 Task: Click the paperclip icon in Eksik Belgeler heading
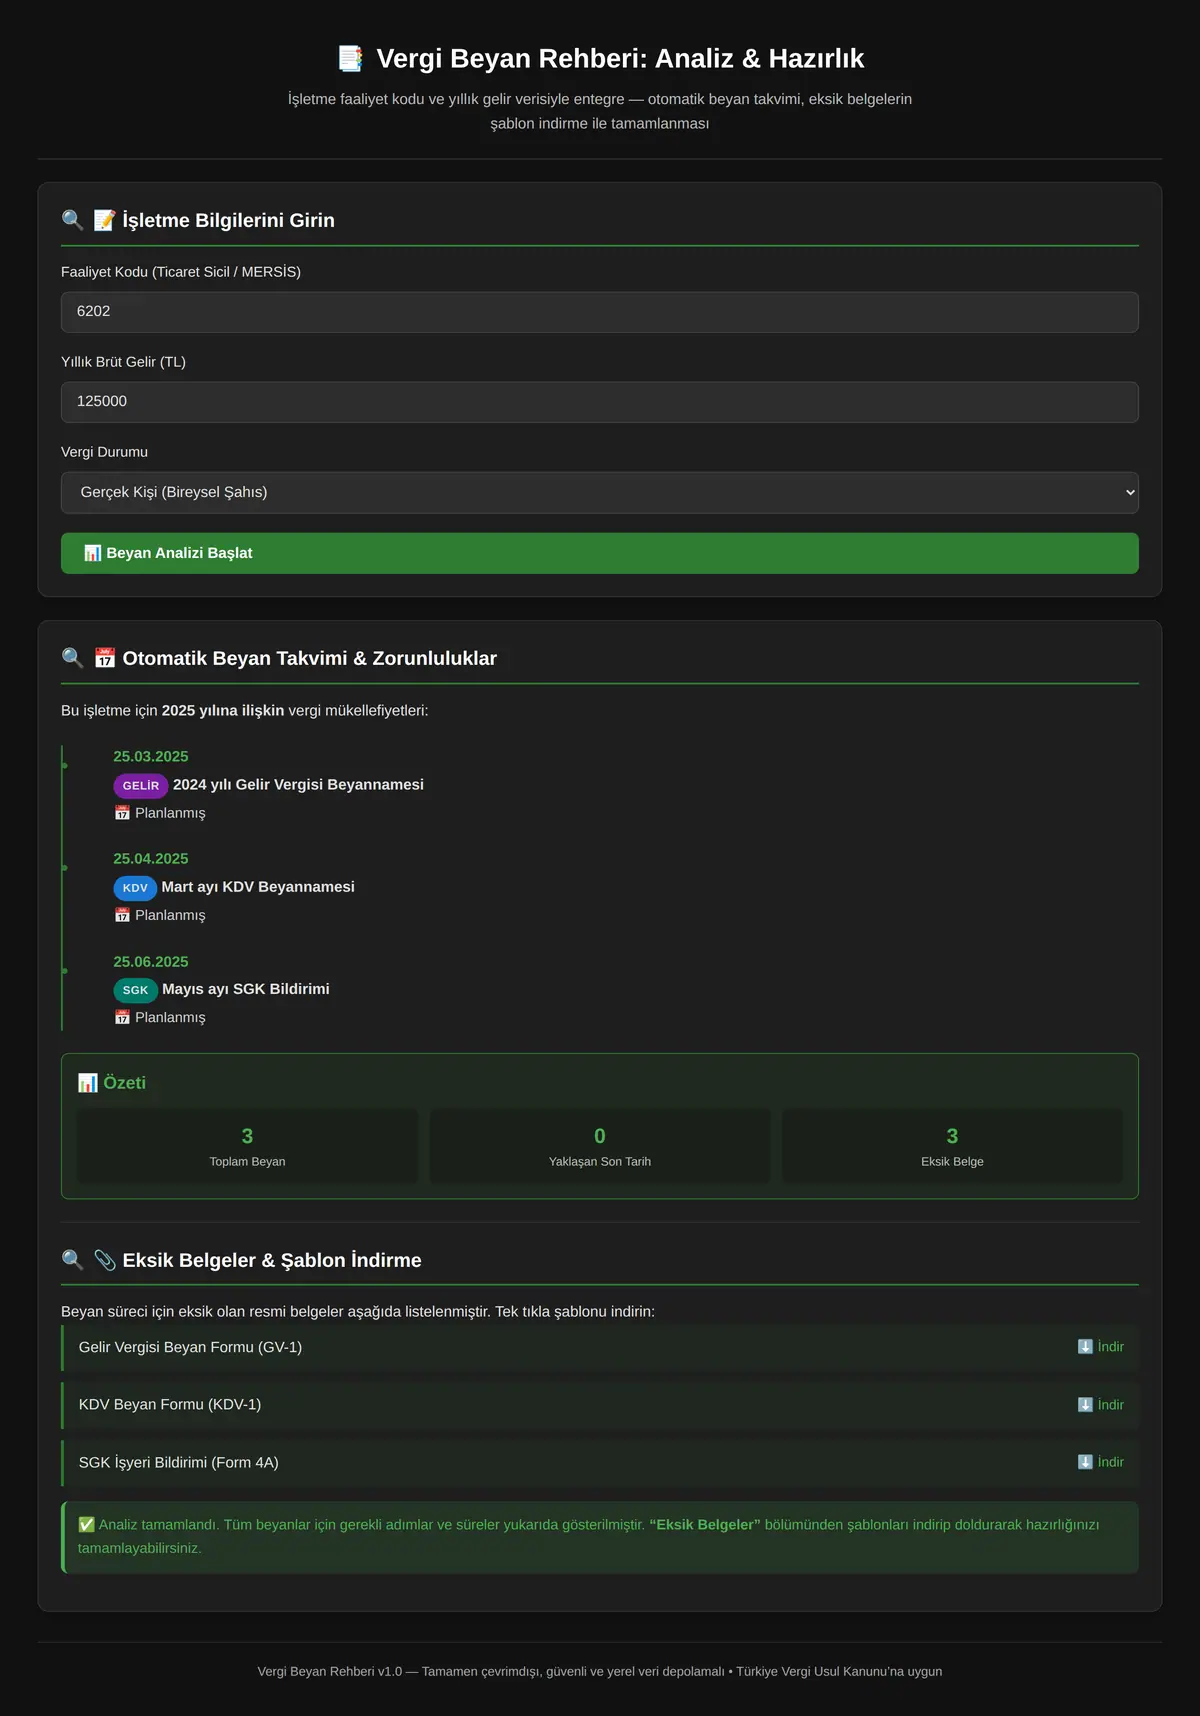(x=104, y=1260)
